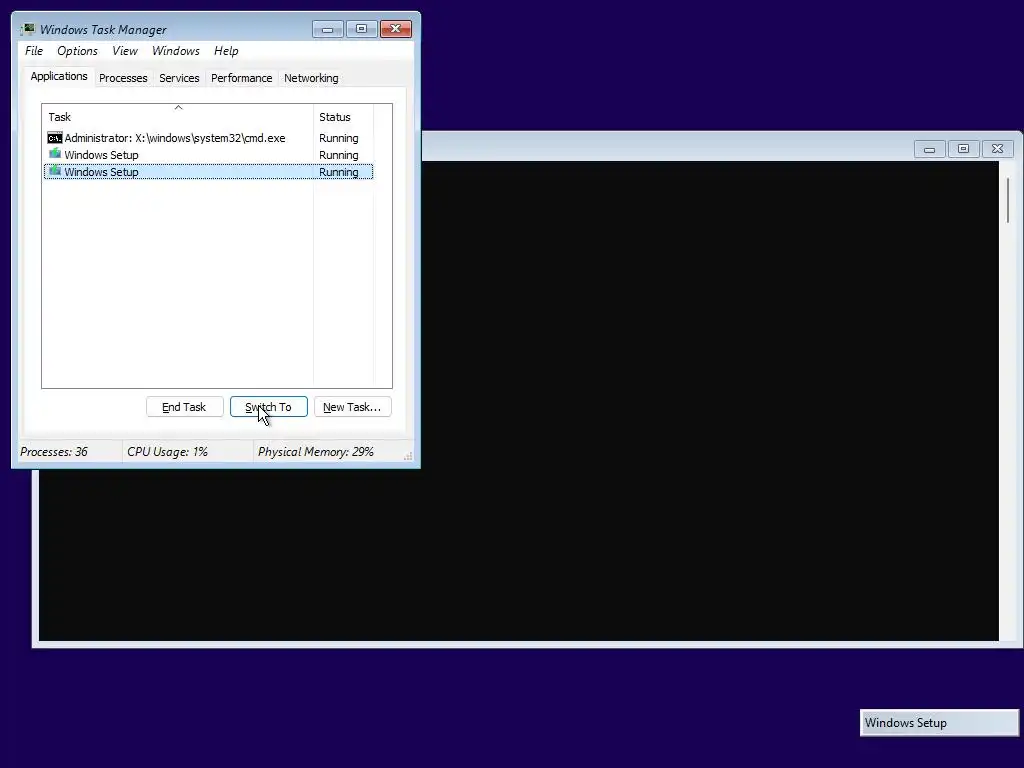Screen dimensions: 1024x768
Task: Sort by the Task column header
Action: point(178,117)
